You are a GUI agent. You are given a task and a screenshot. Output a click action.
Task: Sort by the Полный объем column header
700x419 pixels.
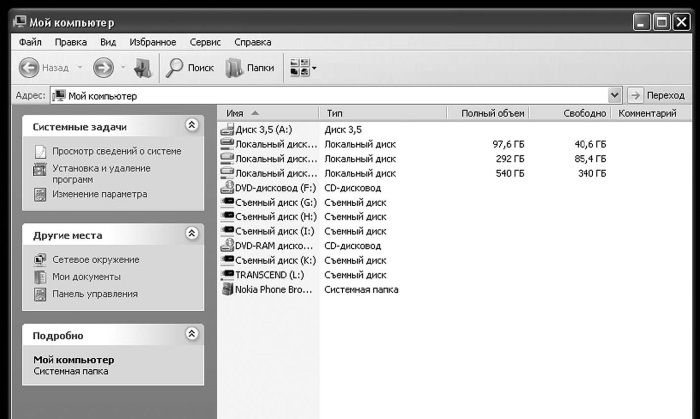pos(493,114)
